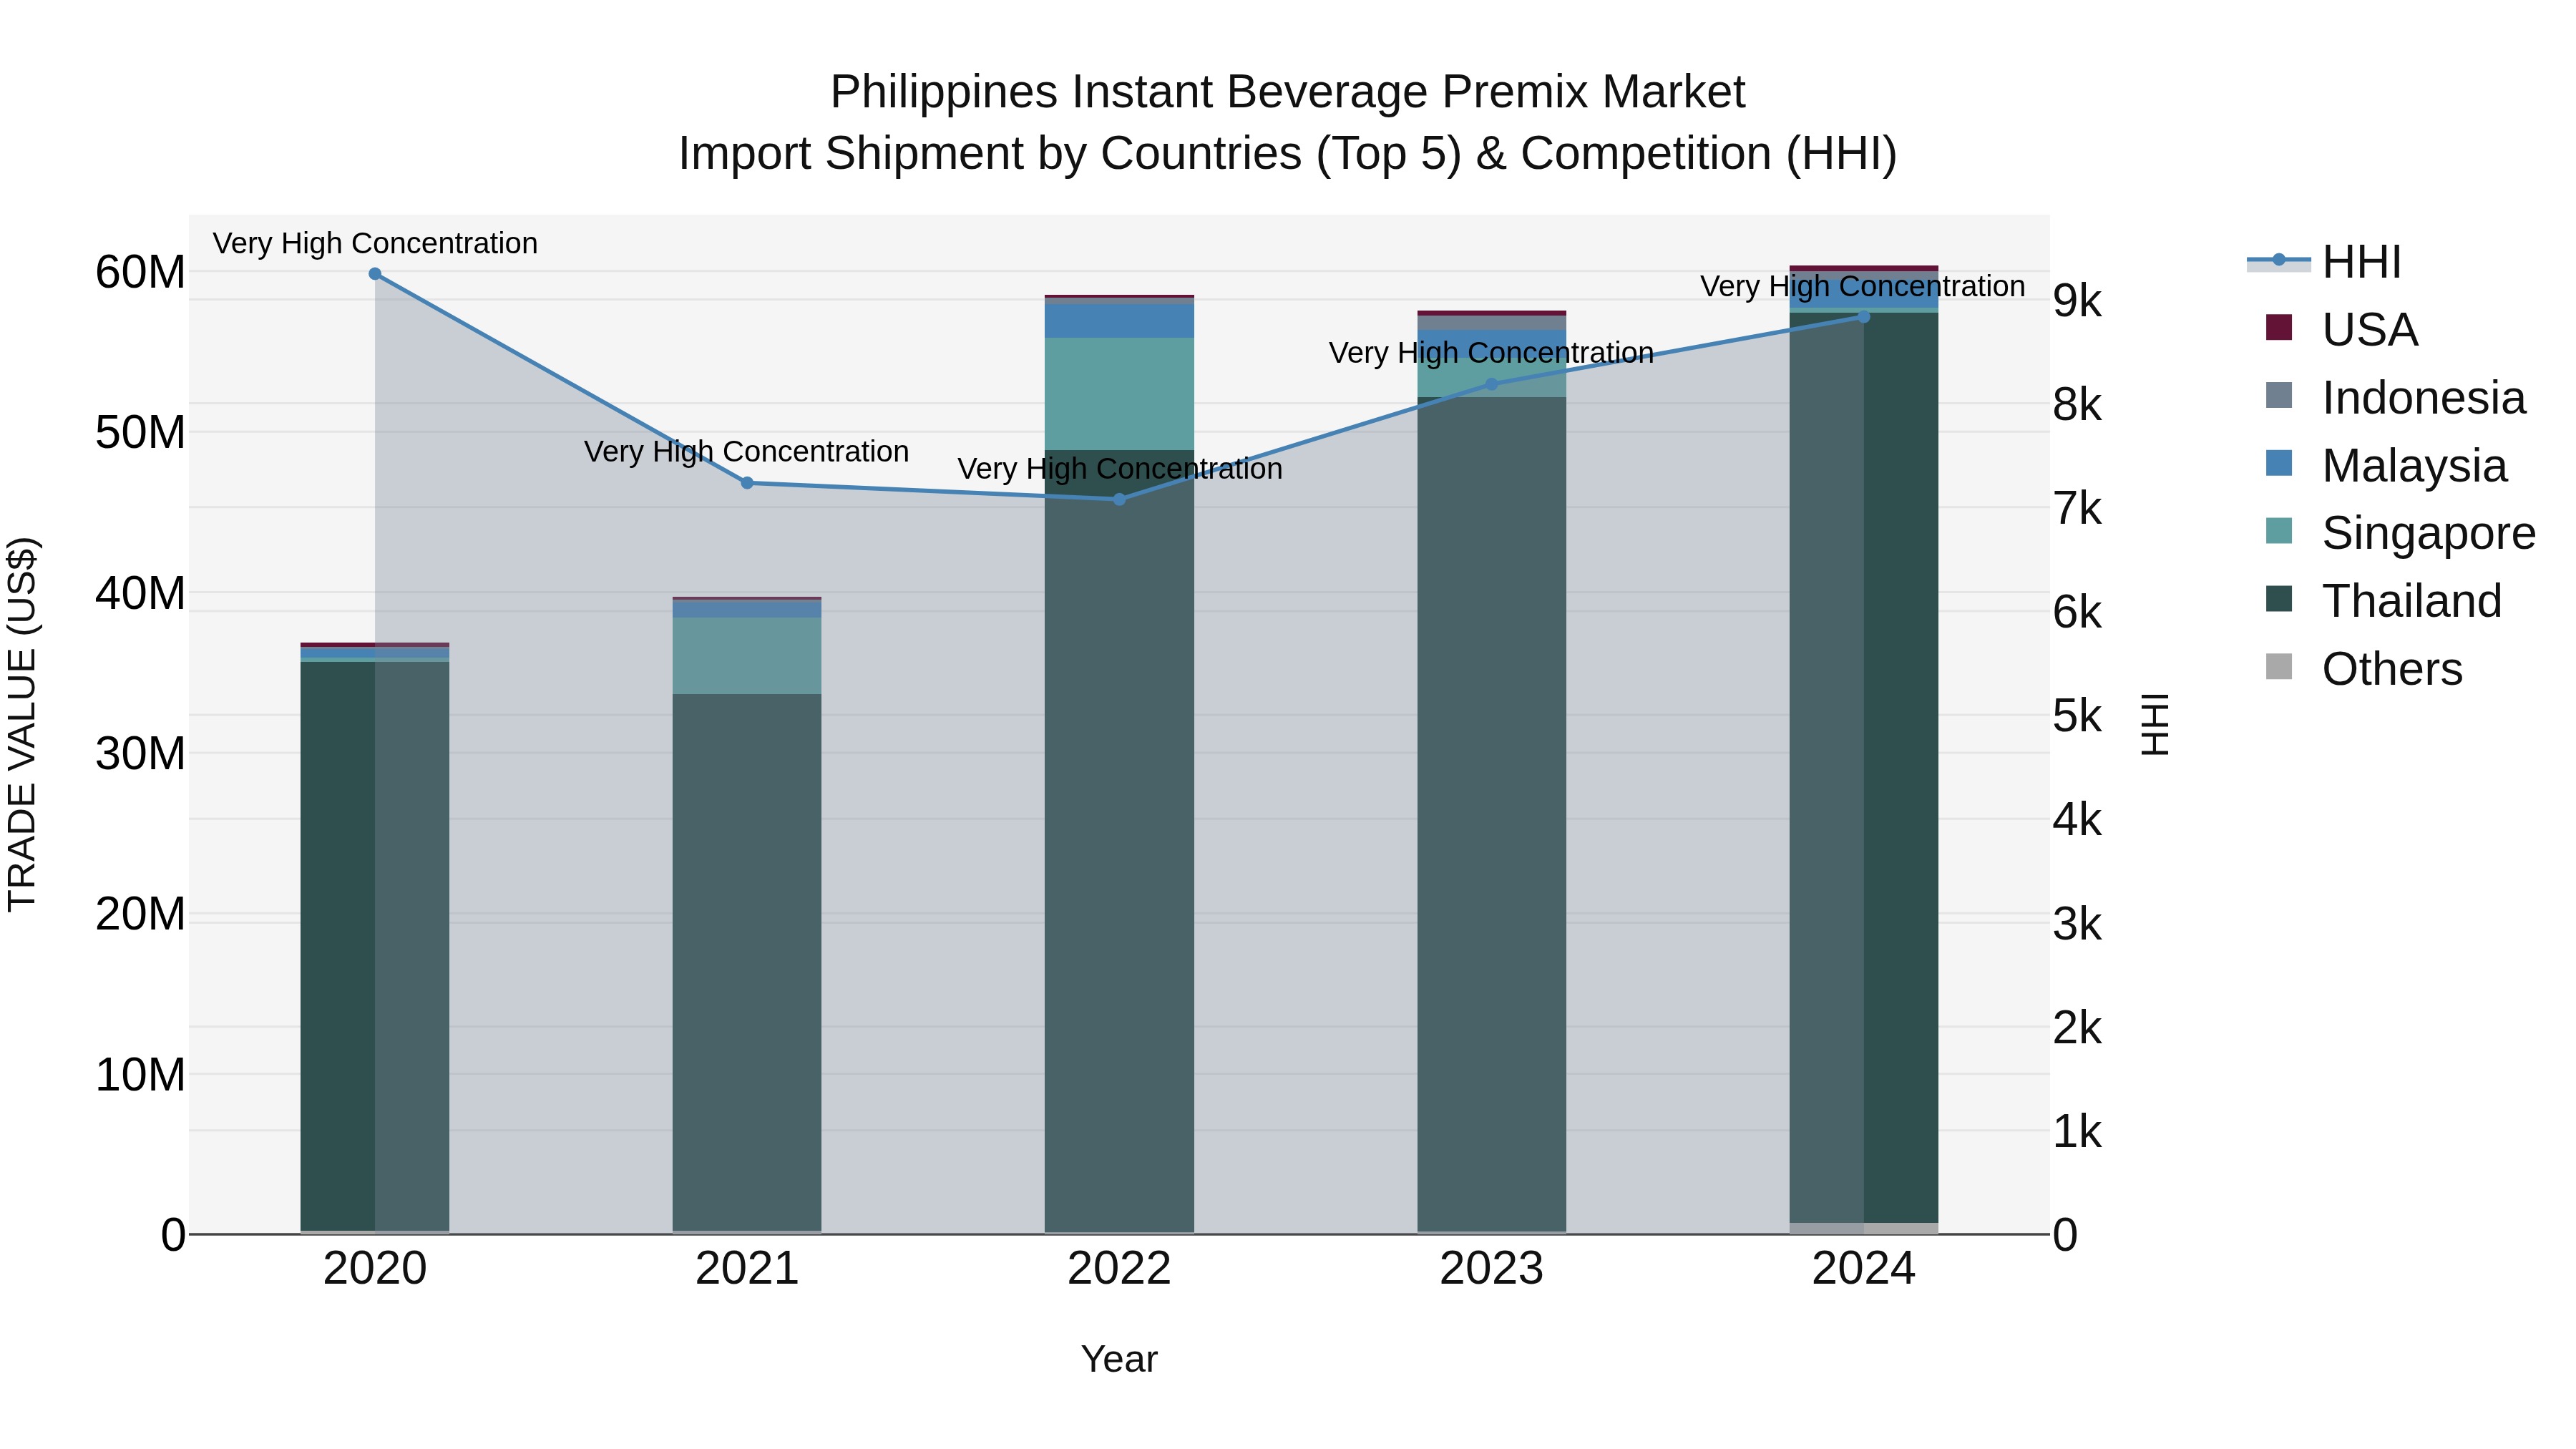The image size is (2576, 1449).
Task: Click the Singapore teal legend swatch
Action: coord(2279,531)
